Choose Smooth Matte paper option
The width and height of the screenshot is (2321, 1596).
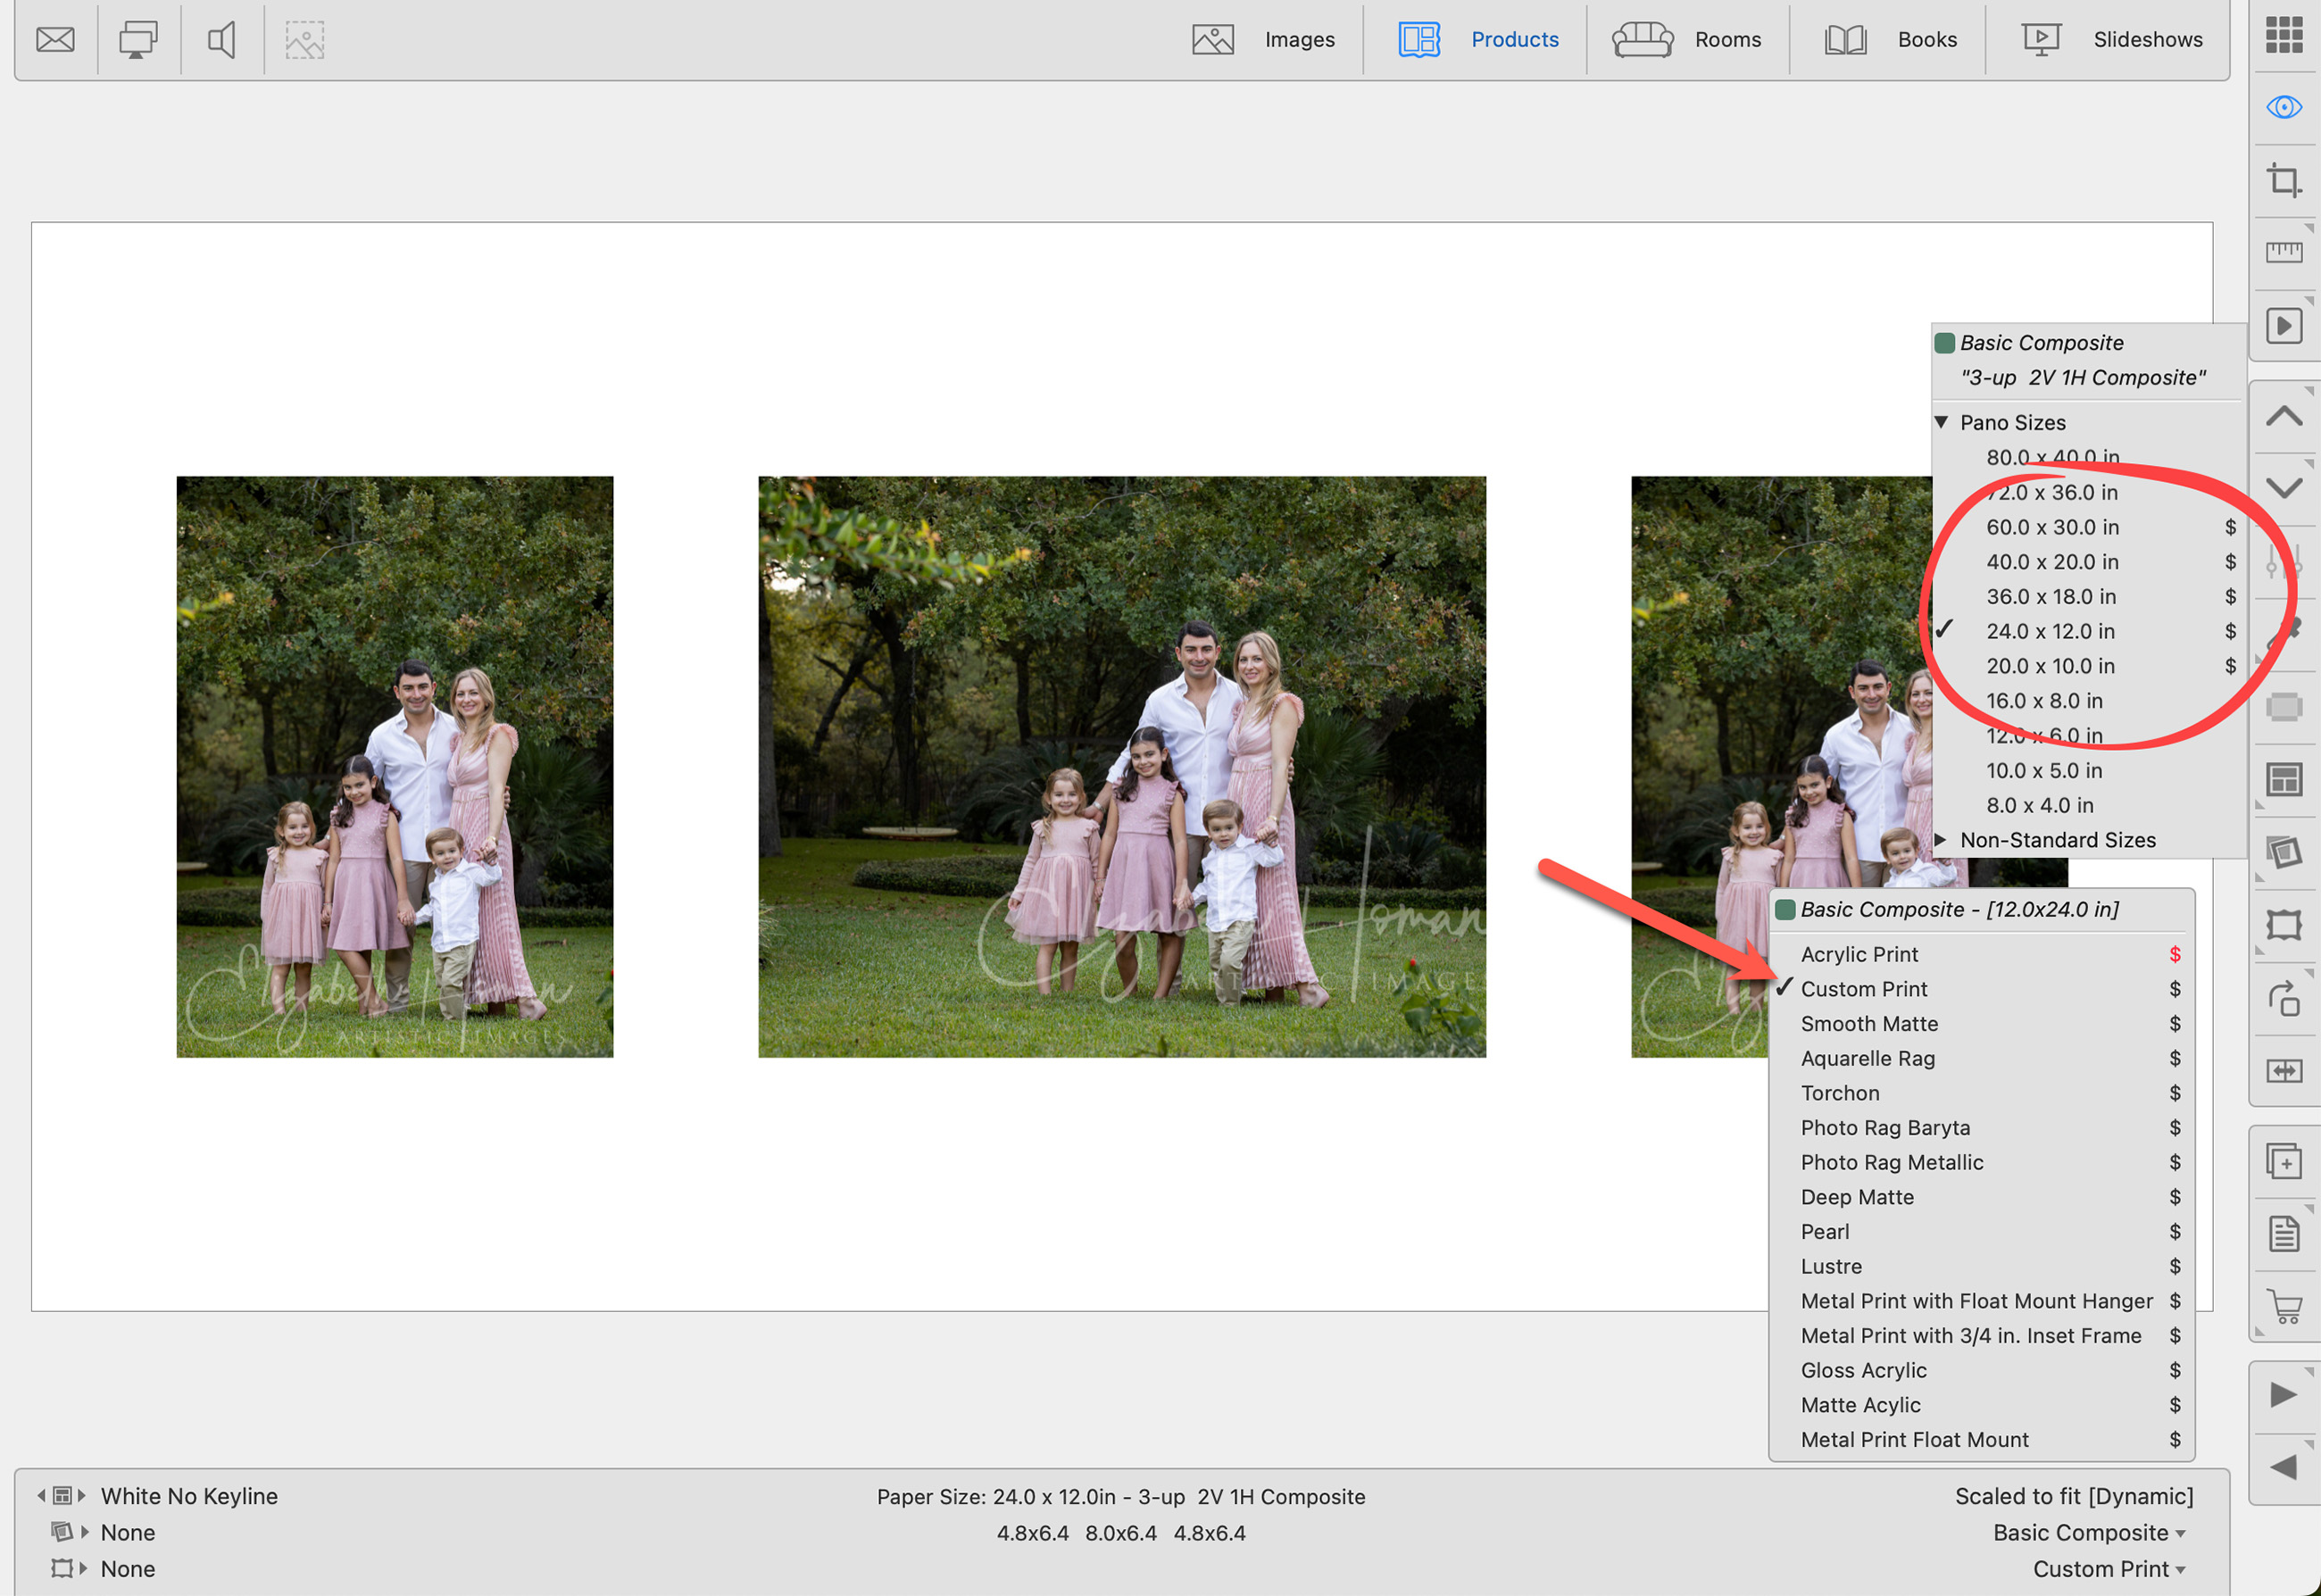(x=1869, y=1023)
